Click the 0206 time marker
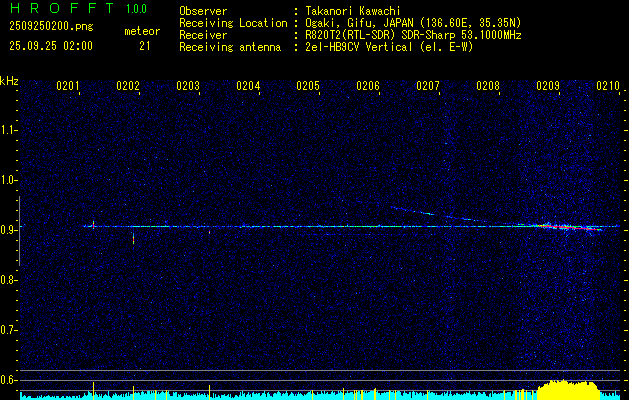Viewport: 629px width, 400px height. [x=368, y=86]
